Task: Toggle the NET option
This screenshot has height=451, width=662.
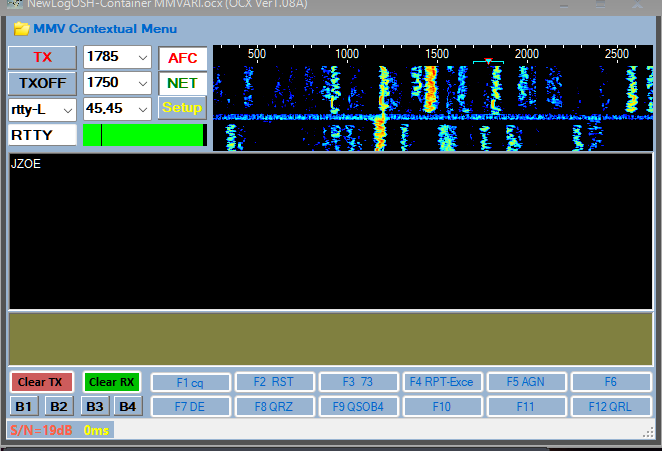Action: pyautogui.click(x=182, y=83)
